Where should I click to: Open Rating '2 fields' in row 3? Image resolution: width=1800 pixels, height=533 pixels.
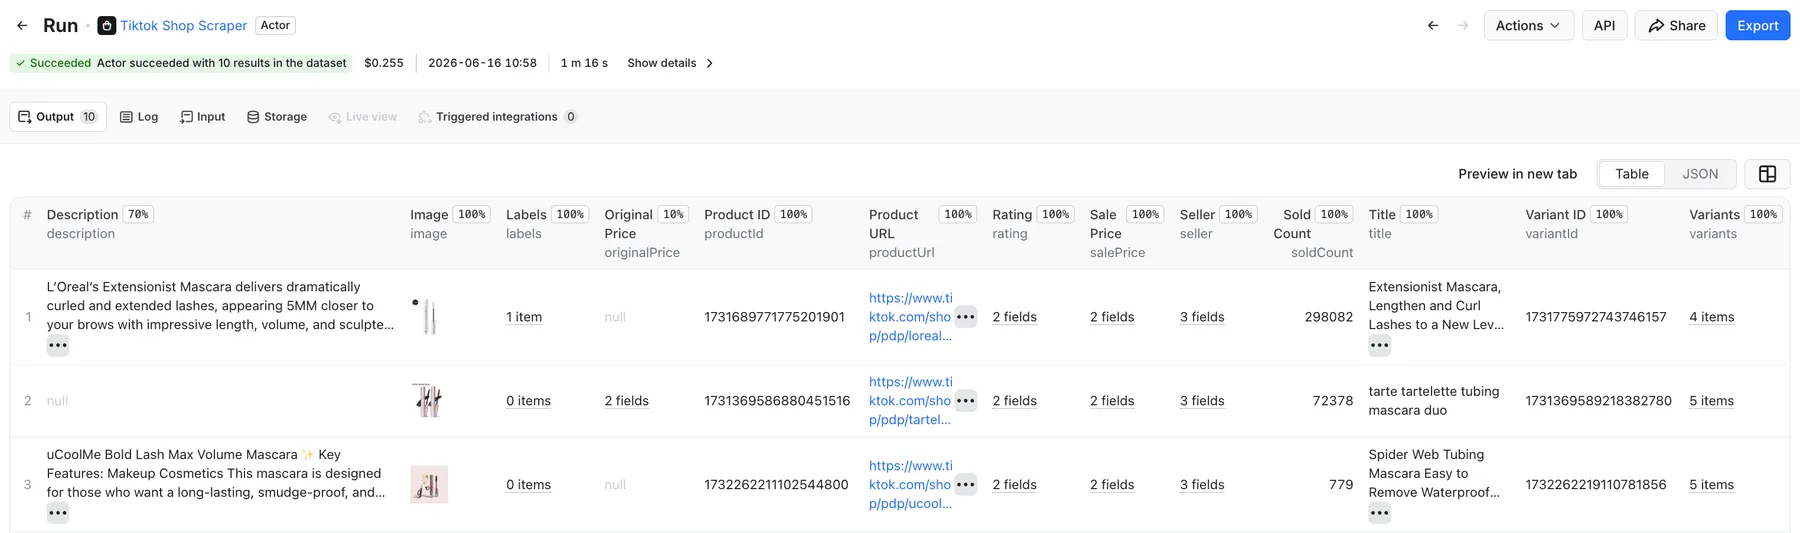[x=1014, y=485]
